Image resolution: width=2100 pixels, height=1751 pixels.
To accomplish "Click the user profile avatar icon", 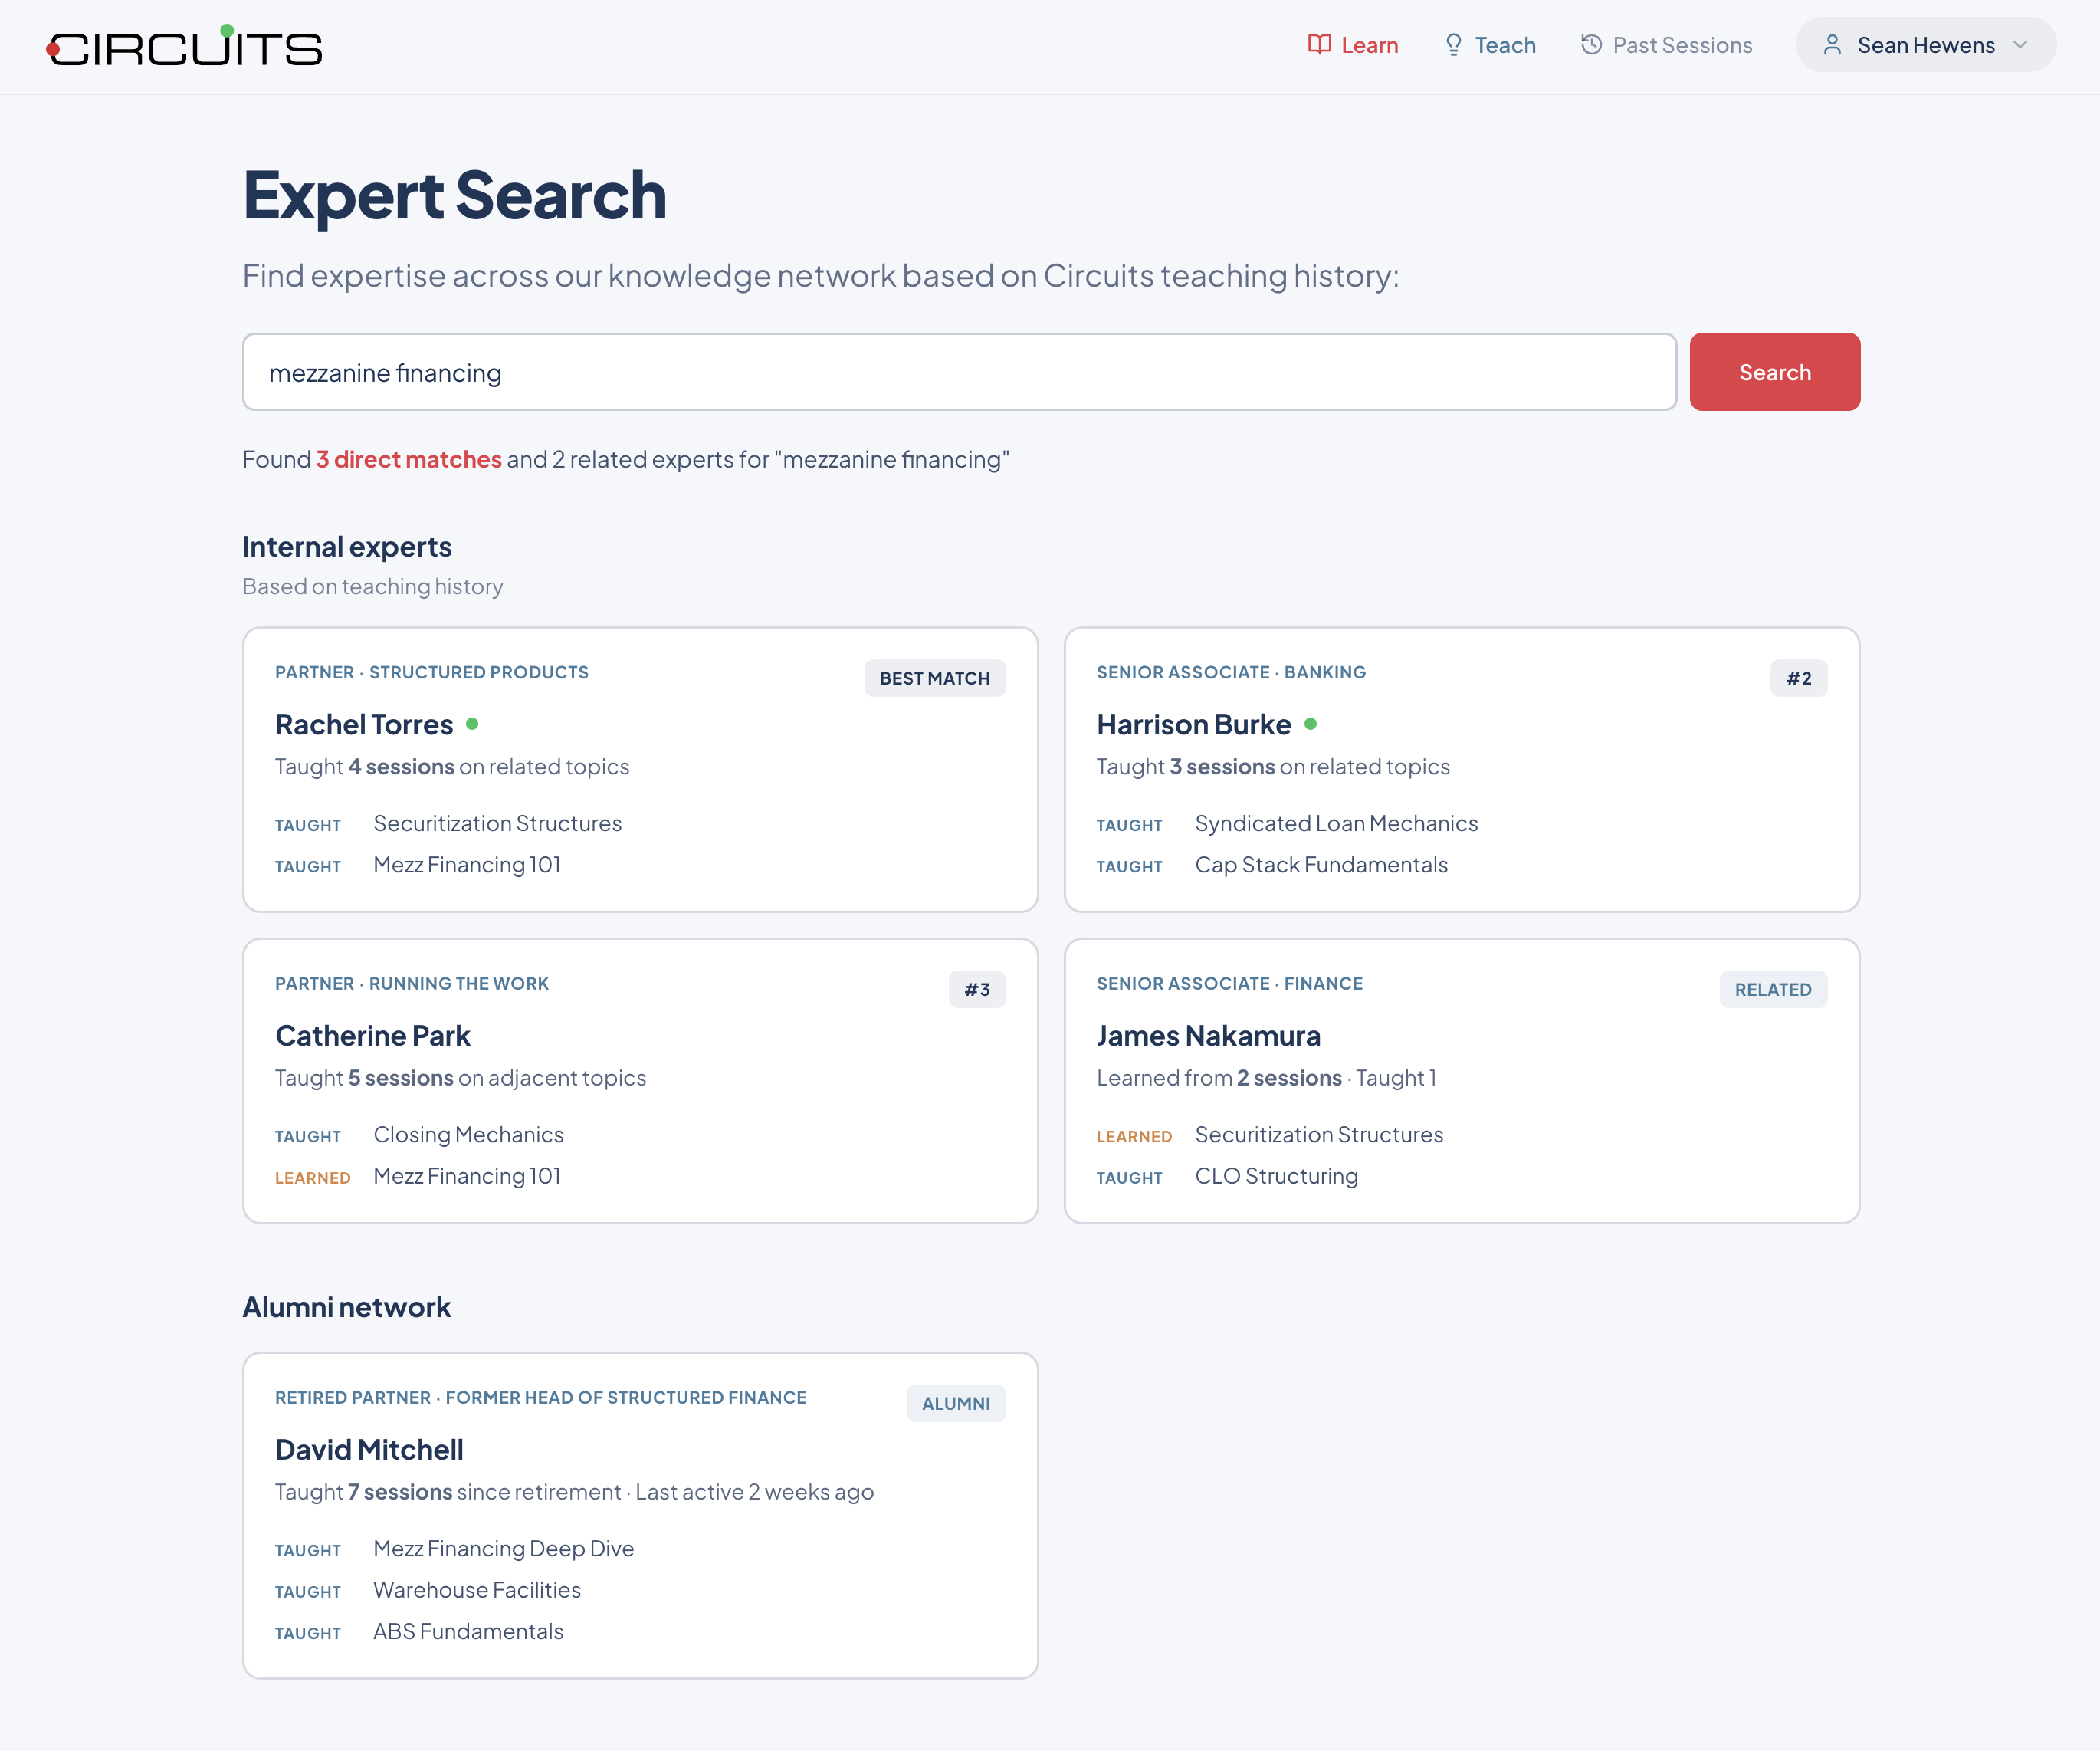I will pos(1832,45).
